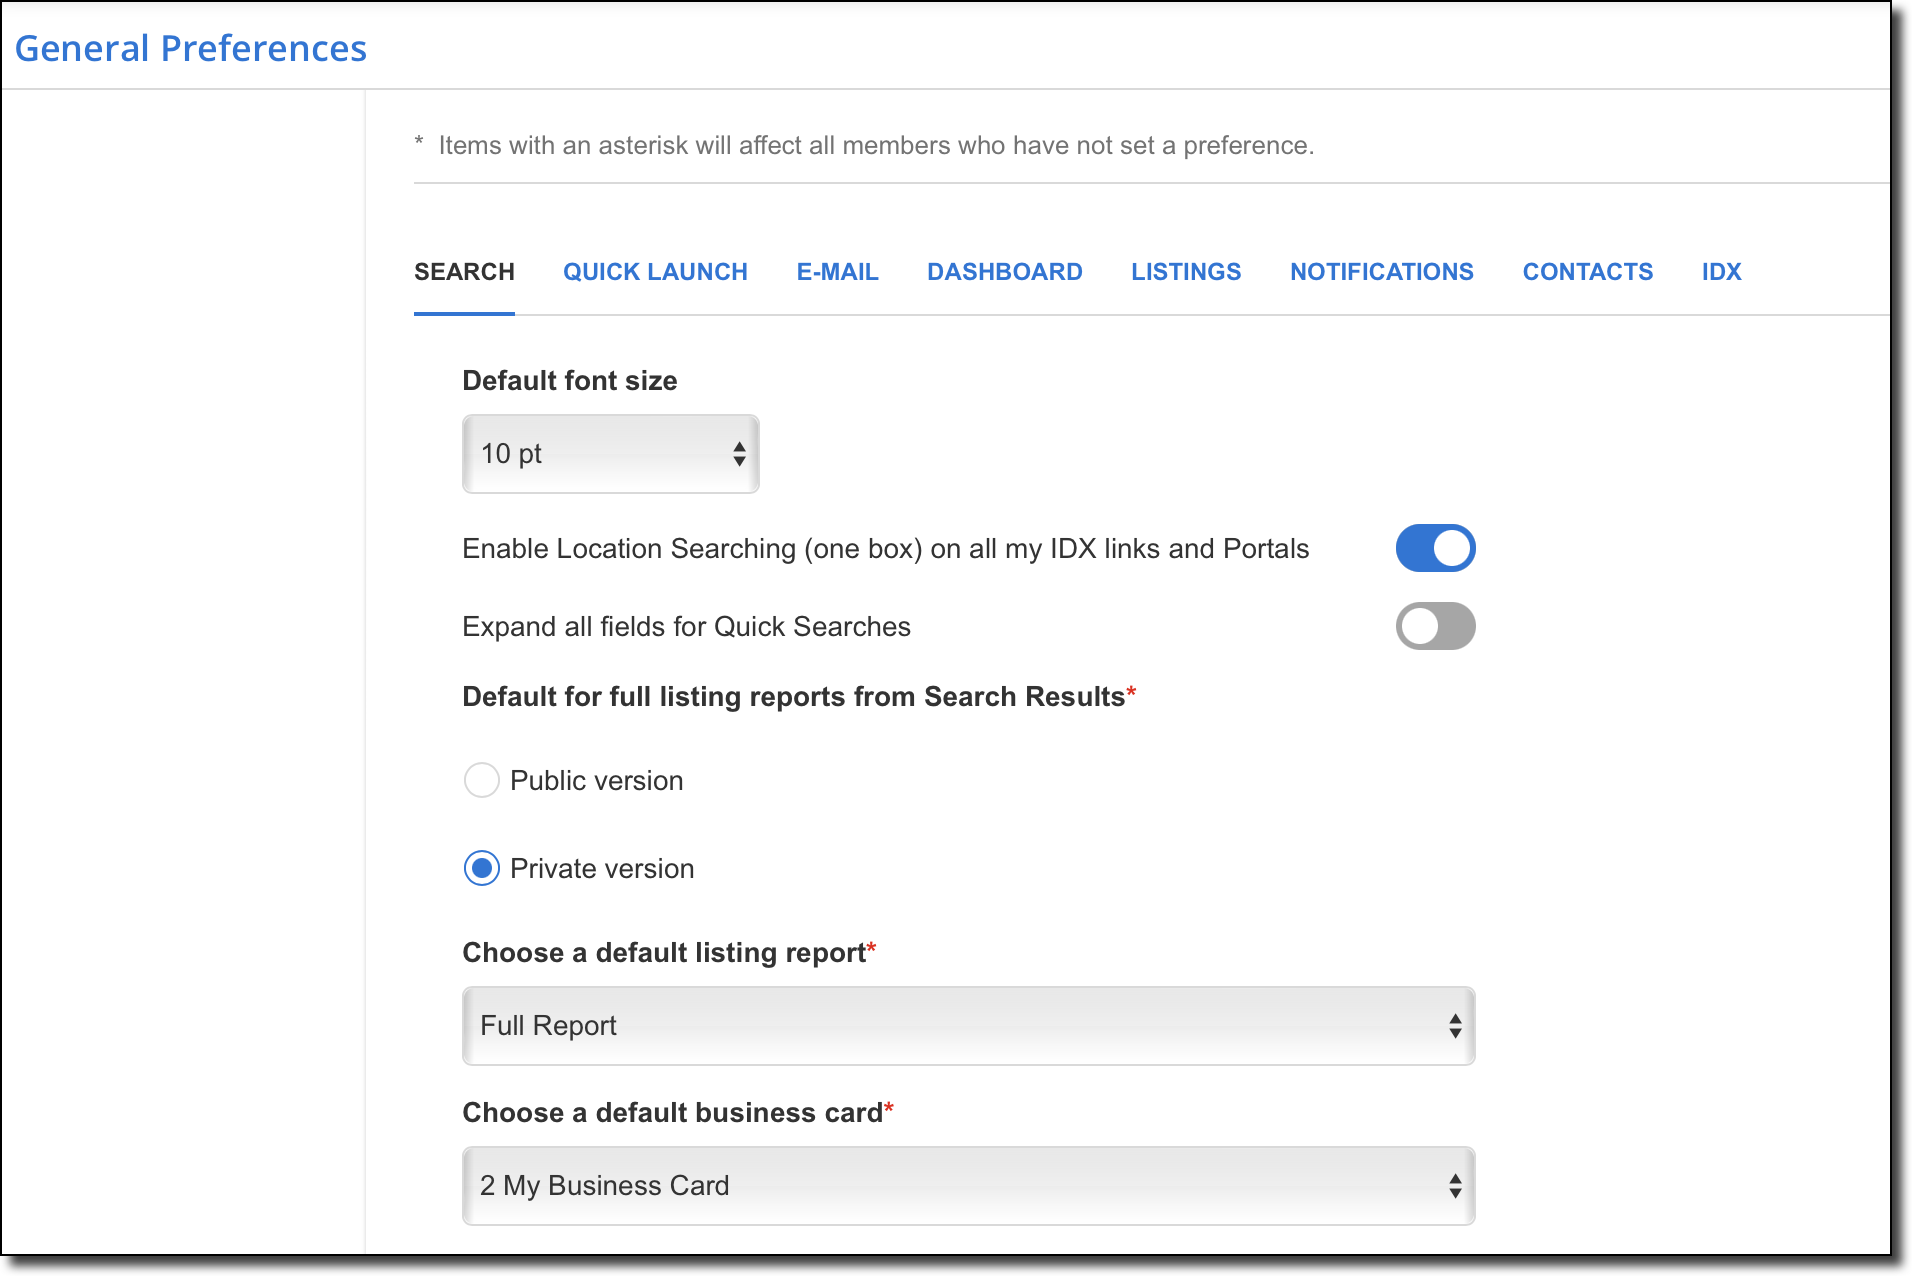Select the Search tab
1912x1276 pixels.
click(x=464, y=272)
